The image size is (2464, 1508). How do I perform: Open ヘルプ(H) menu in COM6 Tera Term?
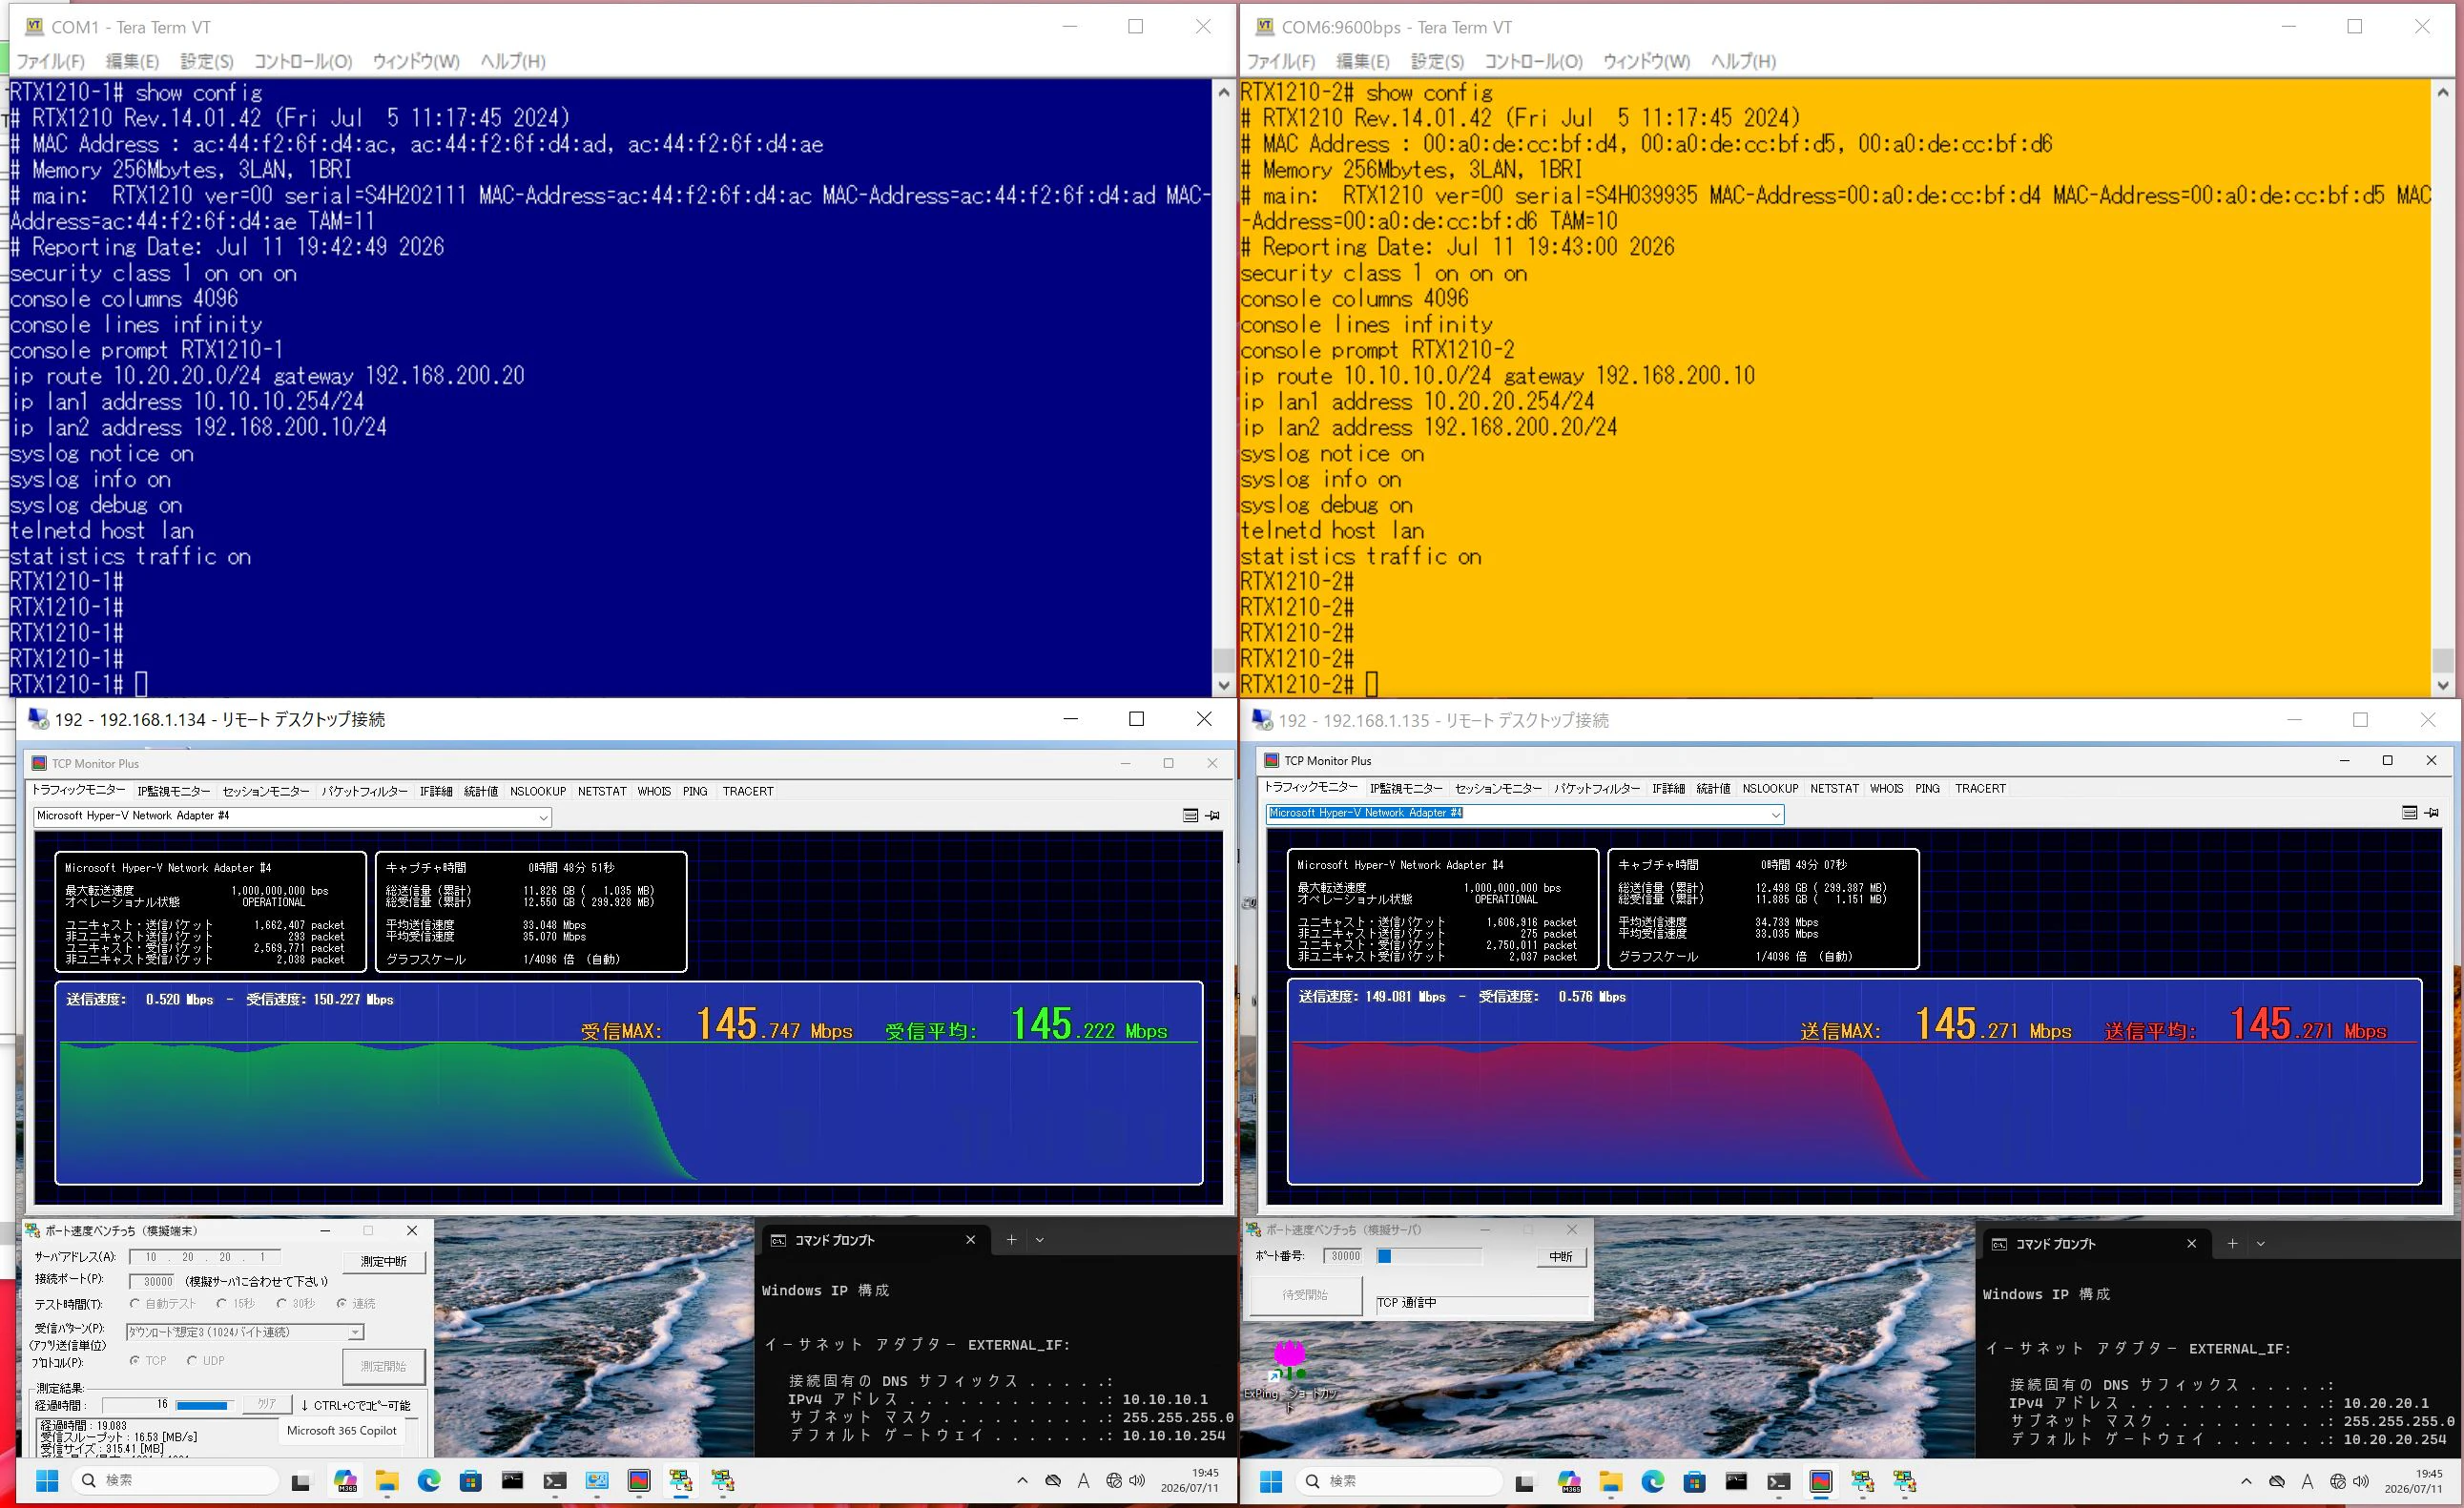1743,61
